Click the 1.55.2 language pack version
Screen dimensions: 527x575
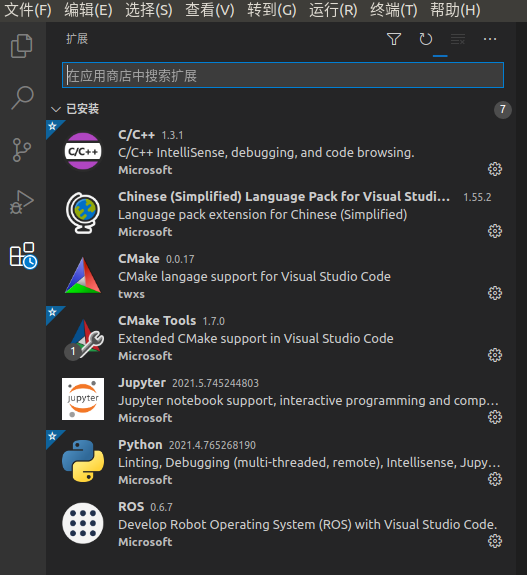click(x=477, y=198)
